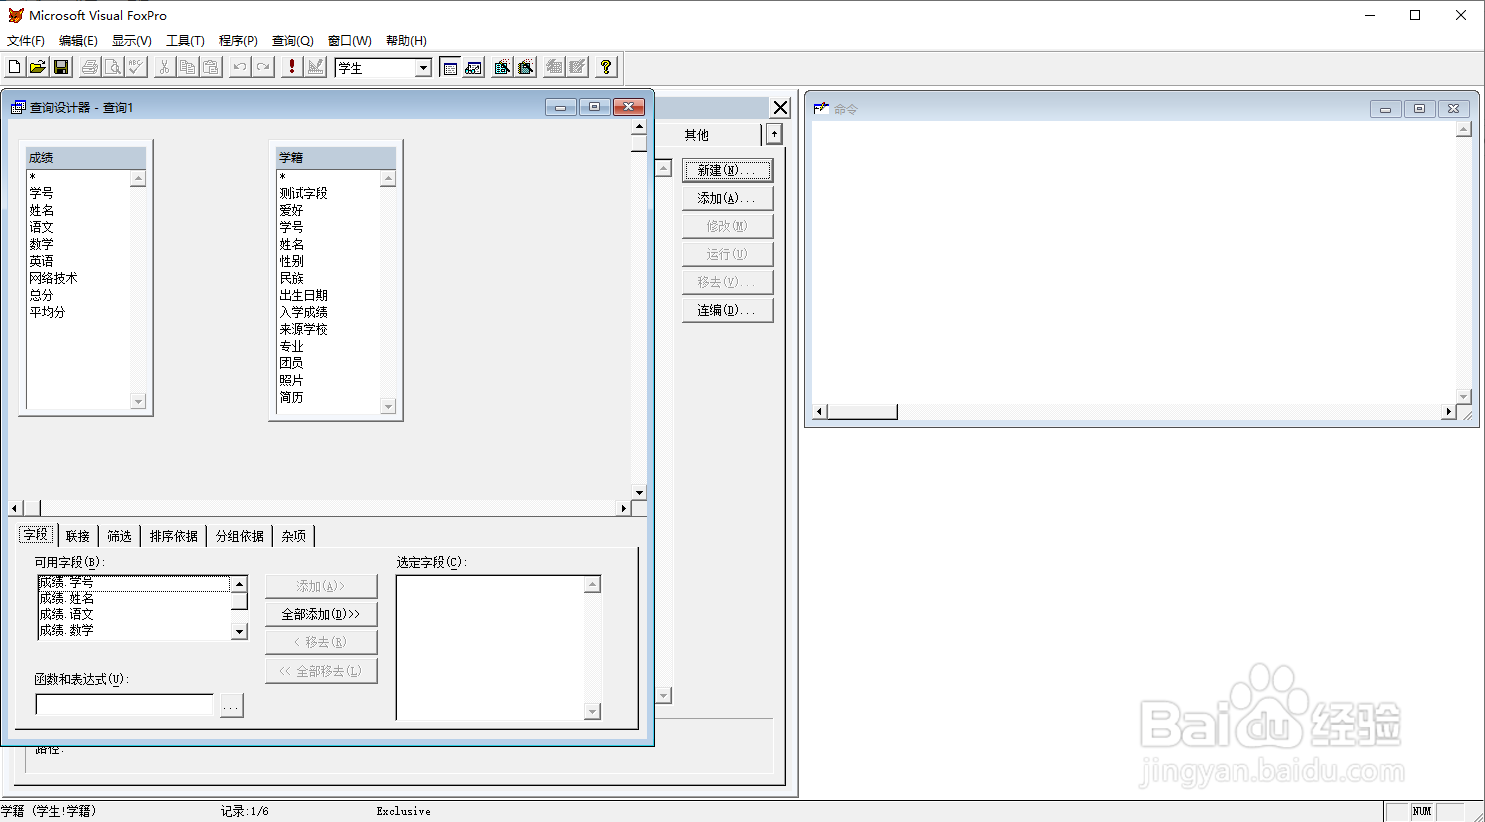
Task: Close the Project Manager with X
Action: point(781,108)
